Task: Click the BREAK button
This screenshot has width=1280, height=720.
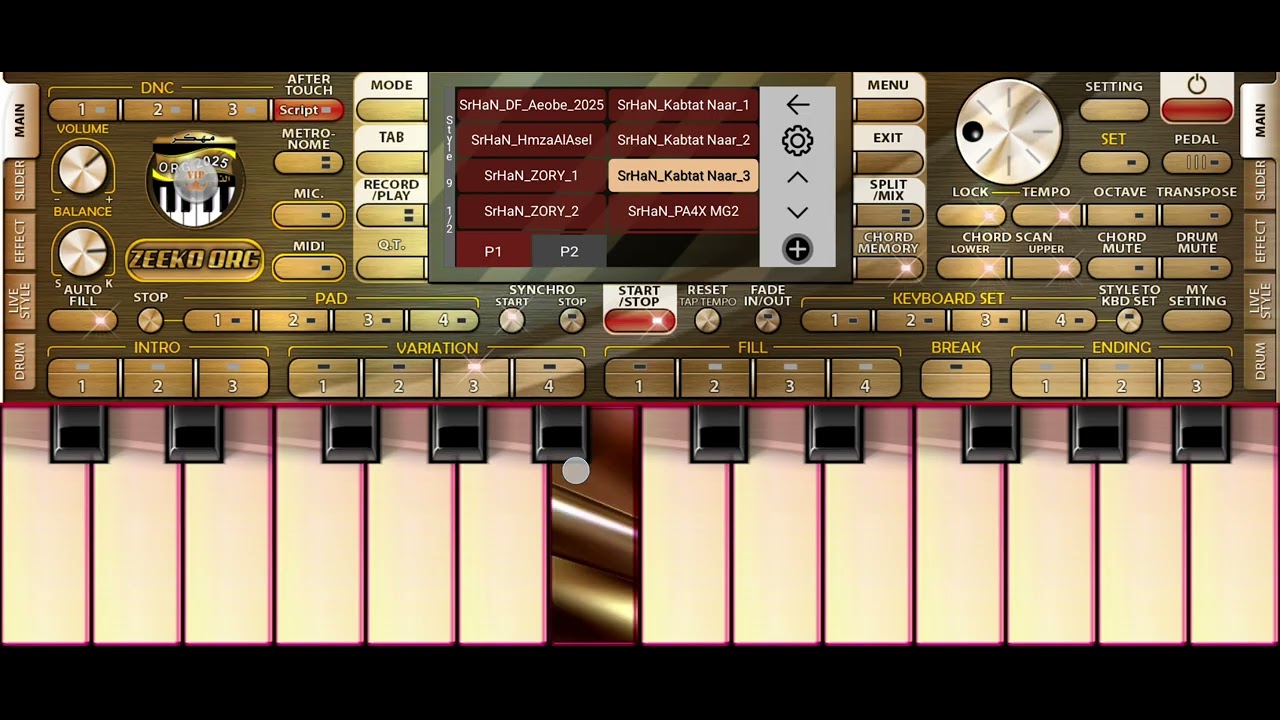Action: (x=956, y=378)
